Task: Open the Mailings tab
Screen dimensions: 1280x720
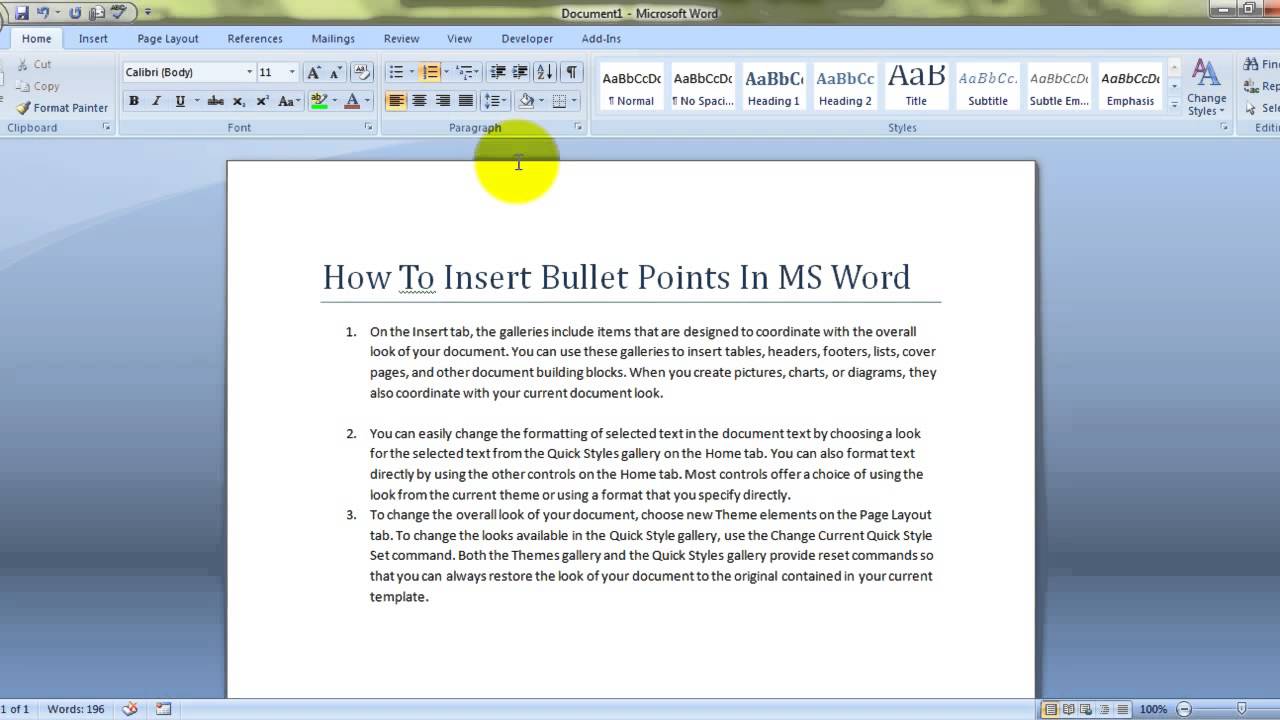Action: [x=333, y=38]
